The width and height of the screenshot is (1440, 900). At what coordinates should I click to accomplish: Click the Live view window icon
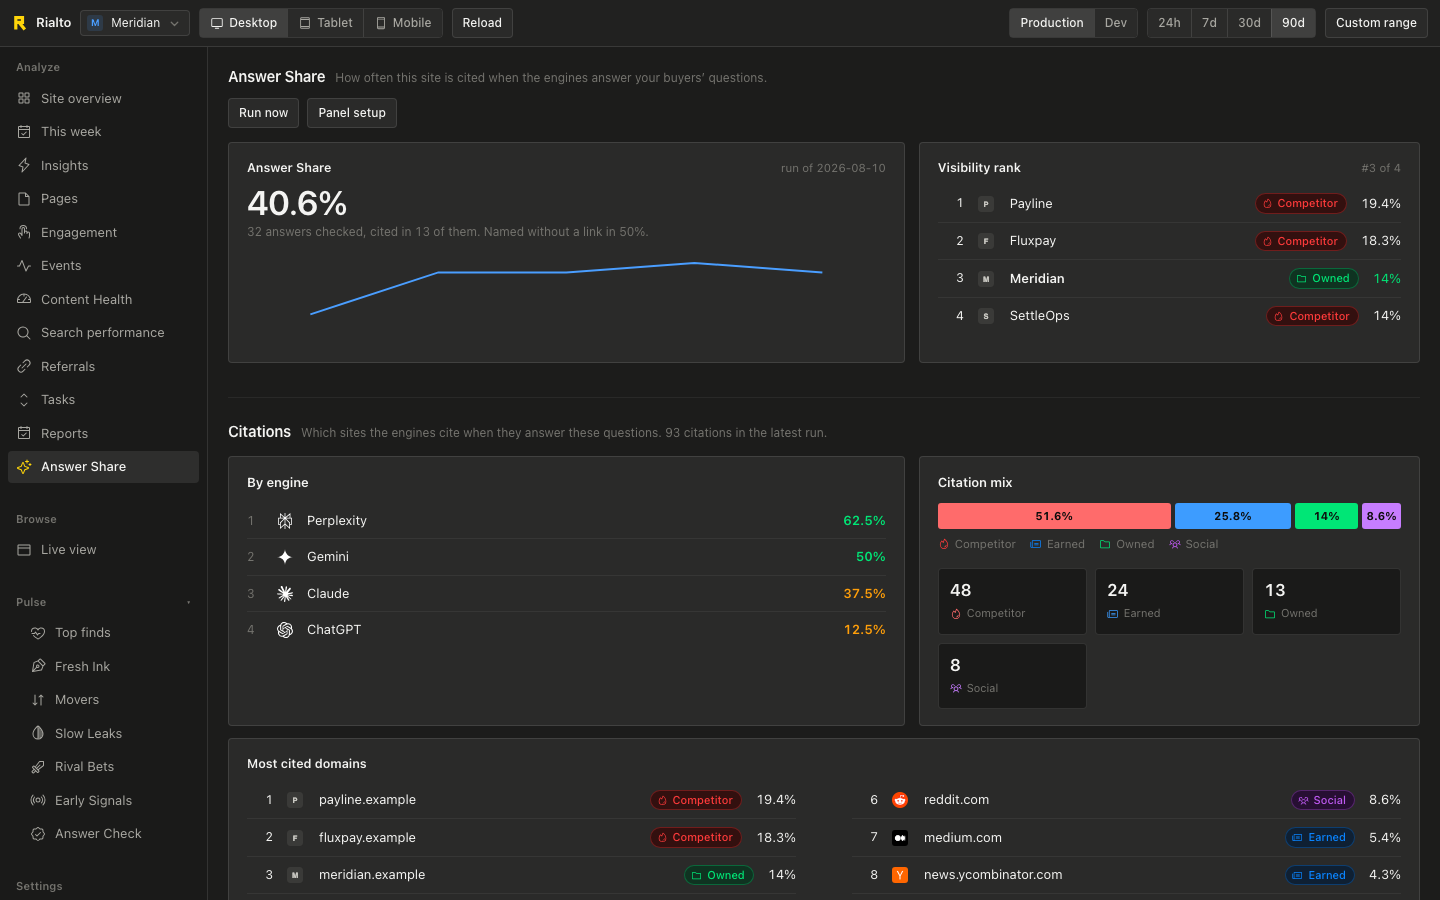click(24, 550)
